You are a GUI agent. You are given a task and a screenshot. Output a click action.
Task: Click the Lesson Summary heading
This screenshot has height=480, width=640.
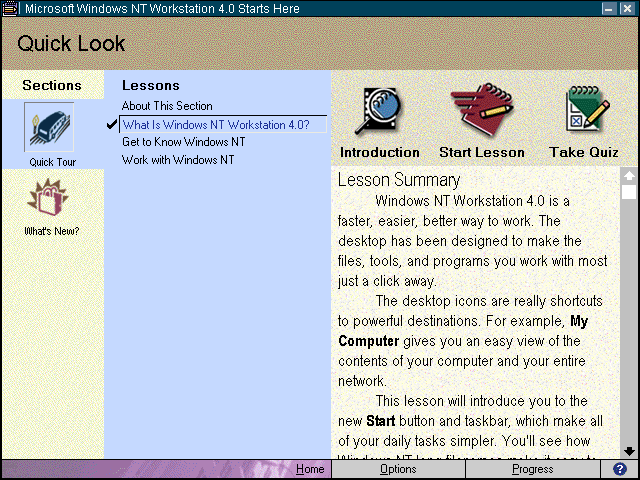[399, 180]
